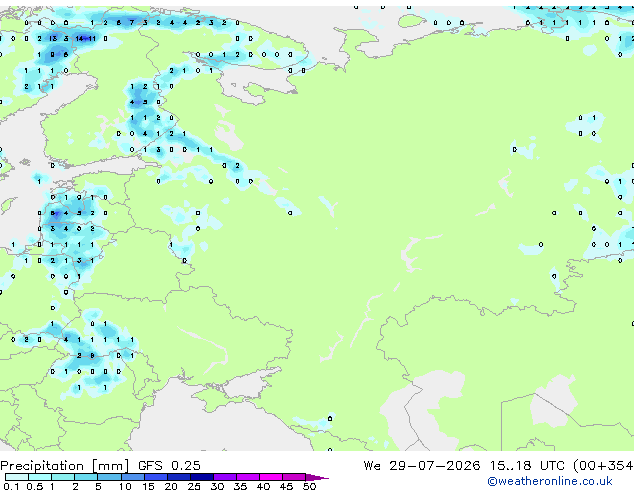Click the We 29-07-2026 date label
634x490 pixels.
point(422,466)
